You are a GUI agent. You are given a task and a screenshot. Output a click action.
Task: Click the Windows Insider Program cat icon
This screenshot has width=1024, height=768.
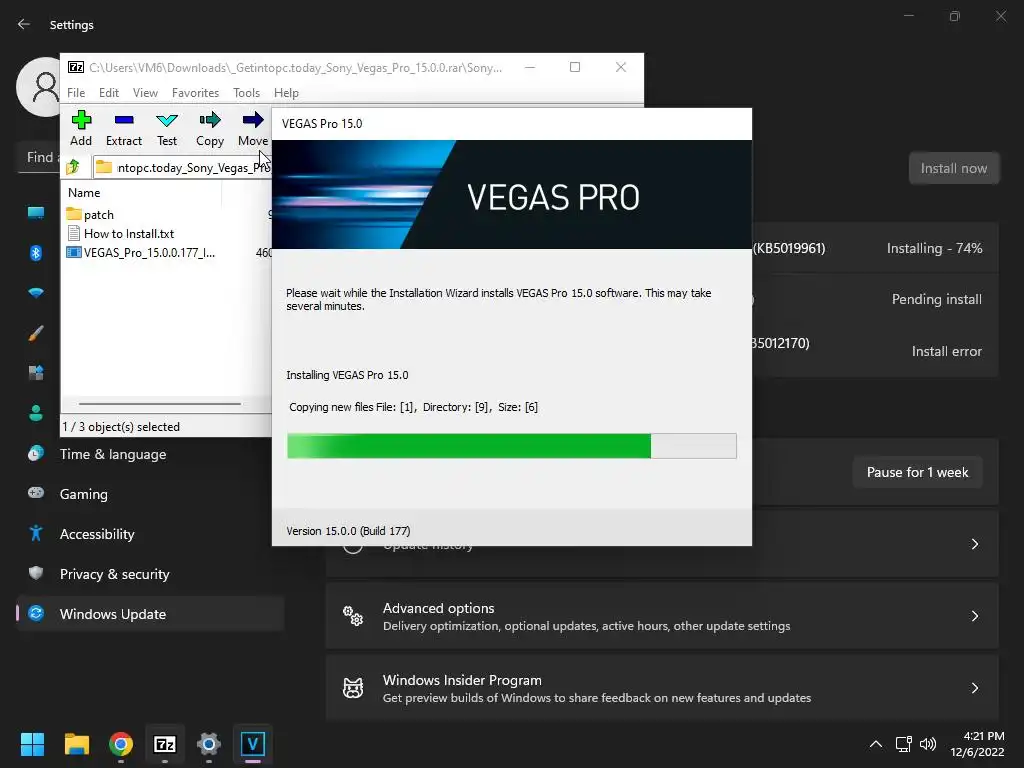(x=353, y=688)
